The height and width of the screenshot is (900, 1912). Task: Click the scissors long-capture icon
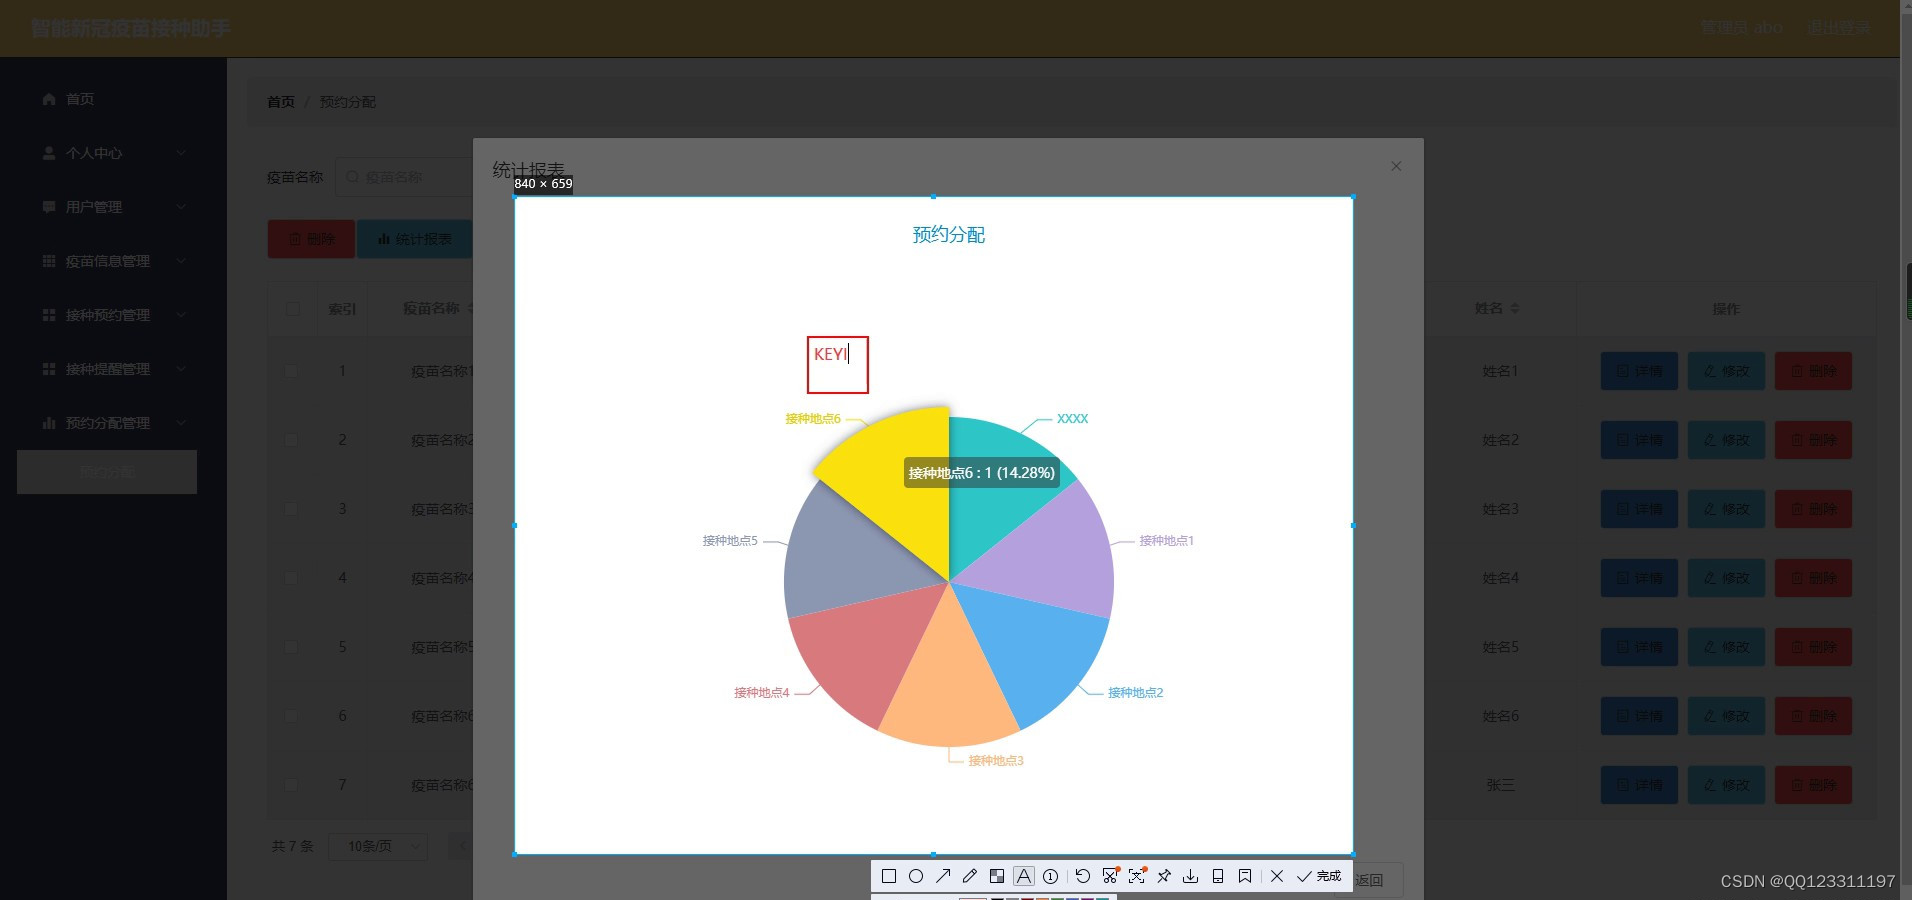(x=1110, y=876)
